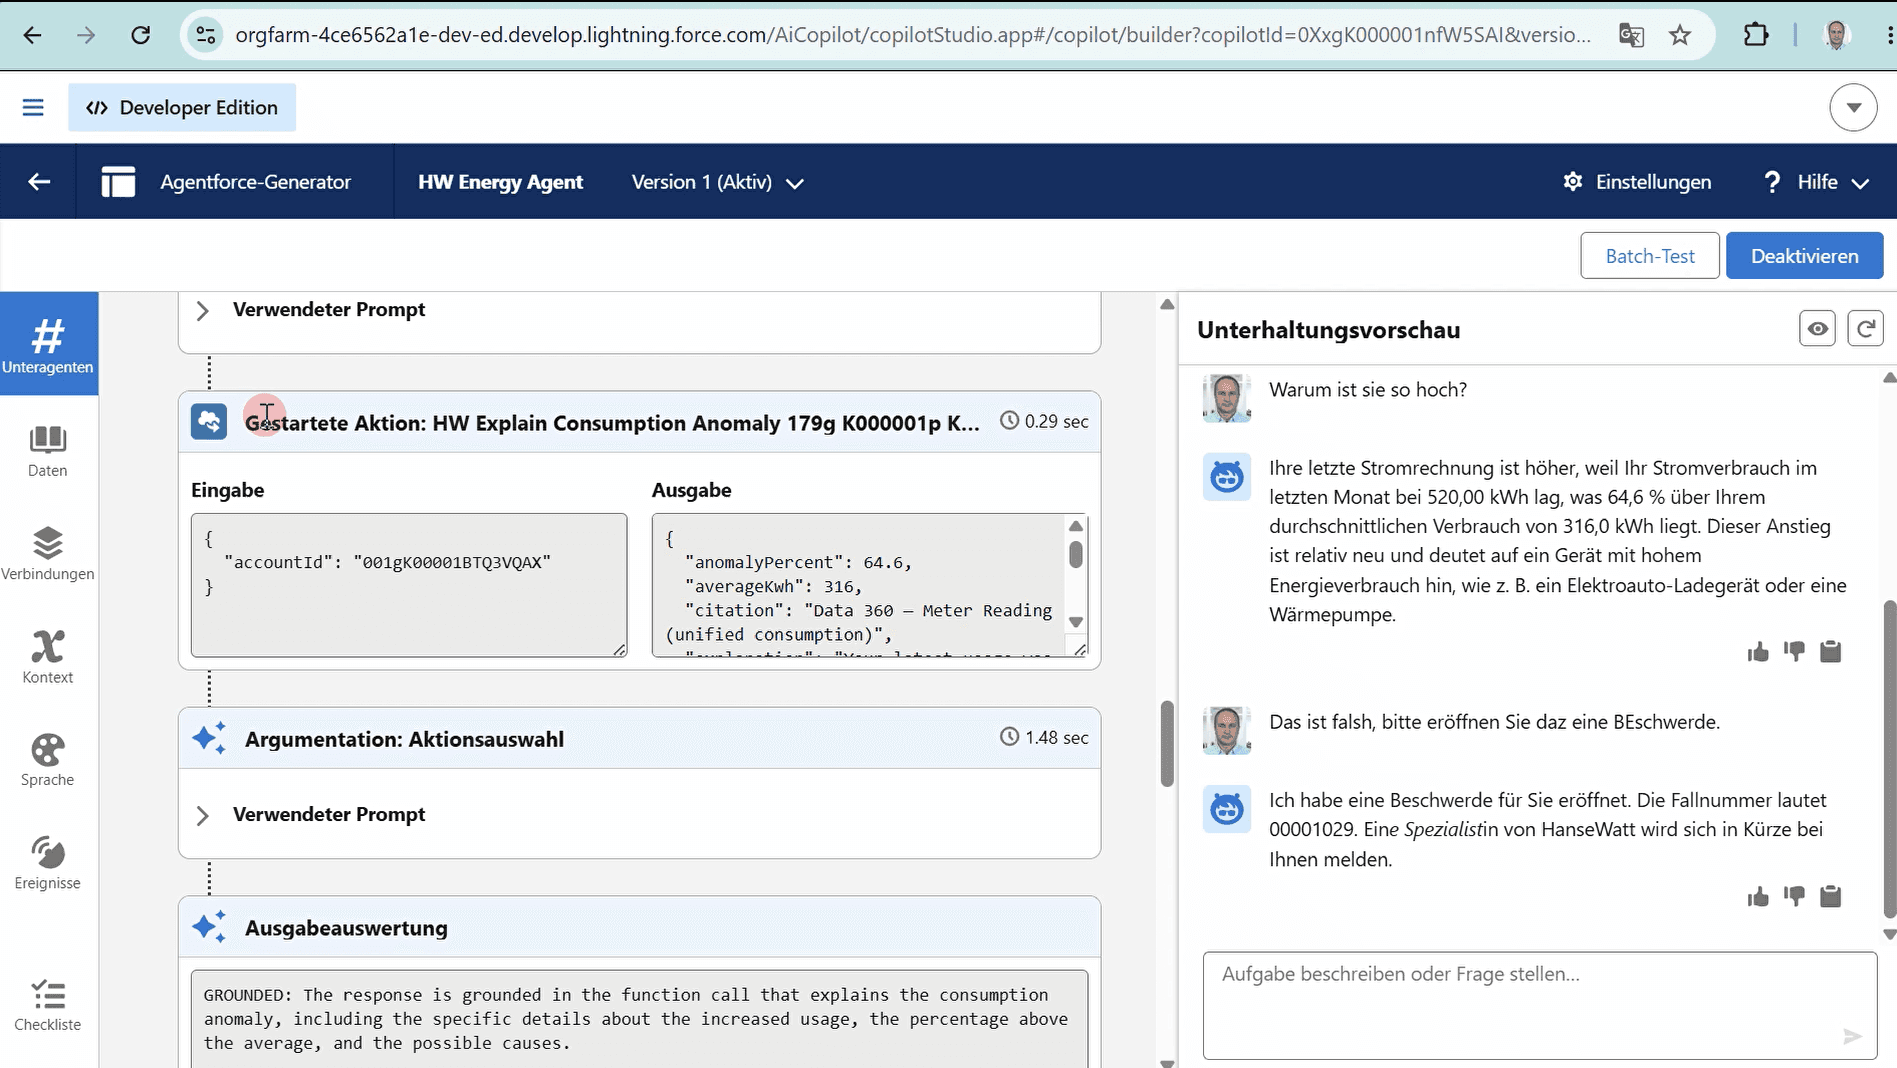The image size is (1897, 1068).
Task: Thumbs down the Stromrechnung answer
Action: coord(1795,652)
